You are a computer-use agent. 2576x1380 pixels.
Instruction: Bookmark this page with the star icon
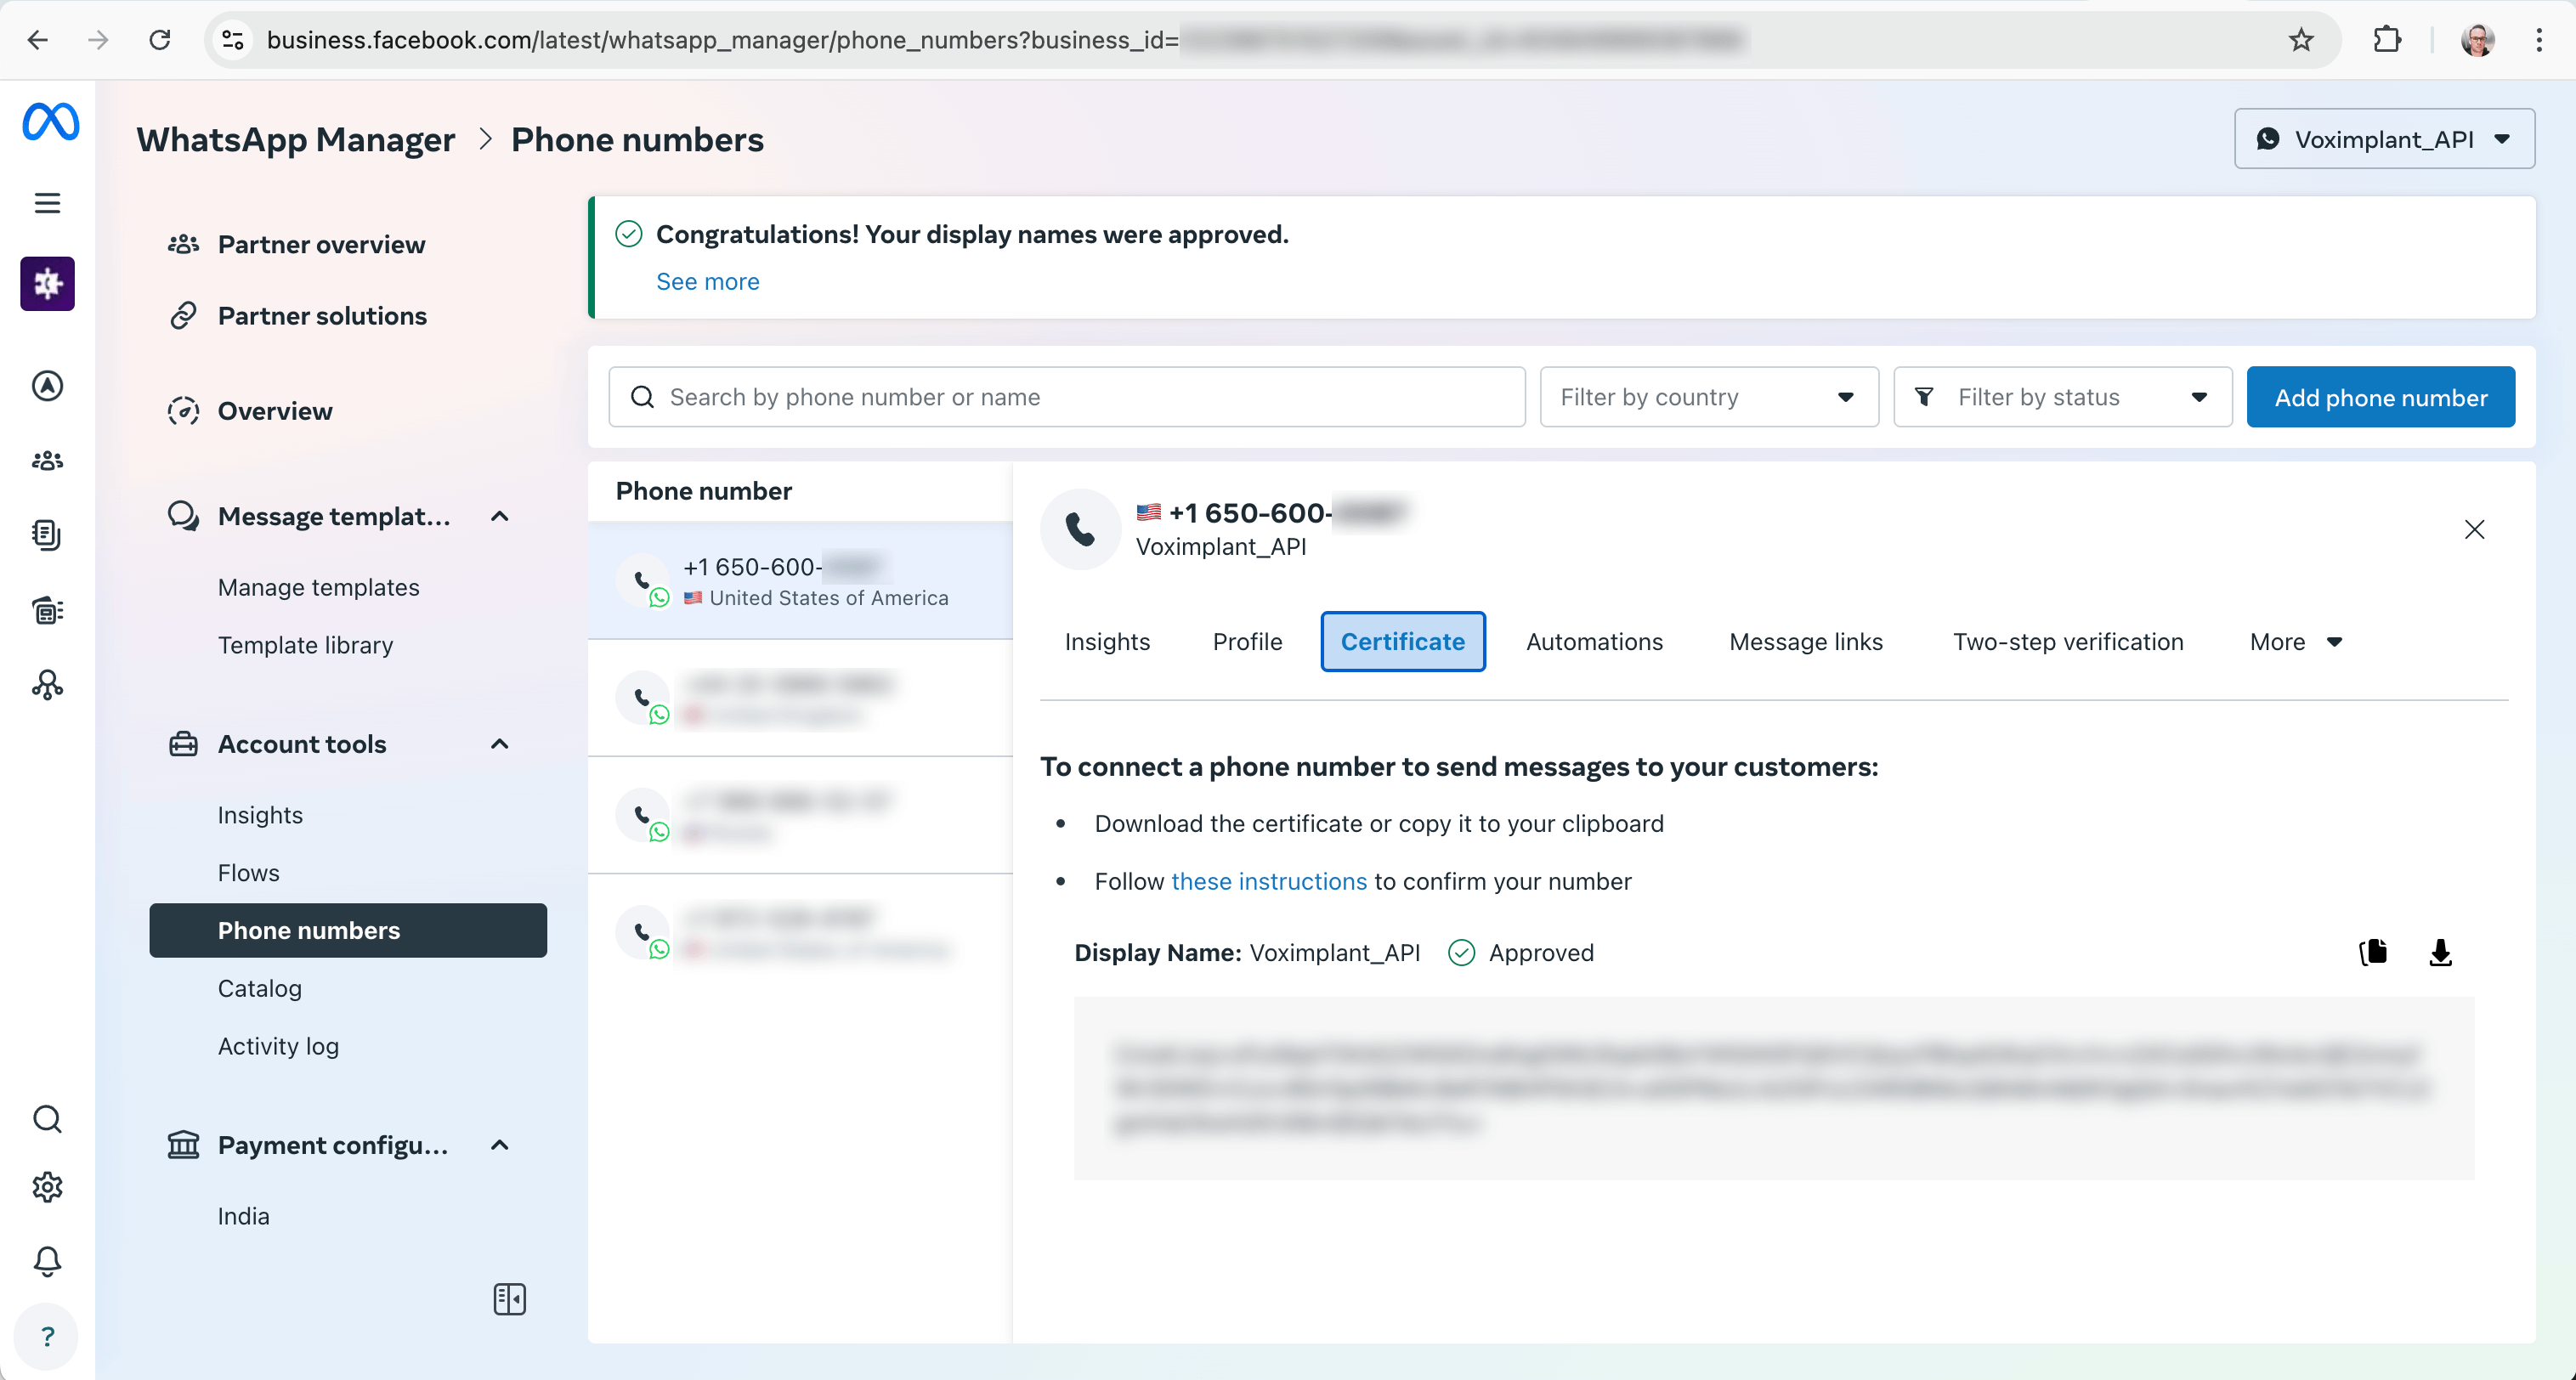[x=2301, y=40]
